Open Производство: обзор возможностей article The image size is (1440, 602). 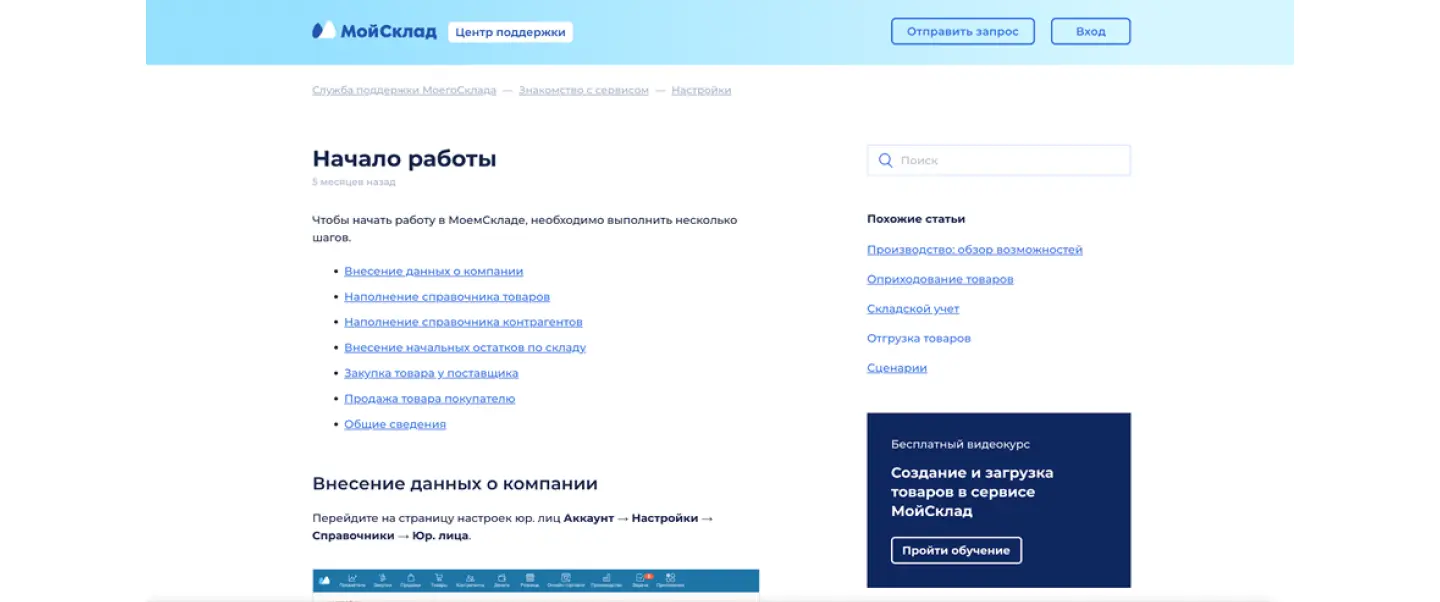point(974,250)
